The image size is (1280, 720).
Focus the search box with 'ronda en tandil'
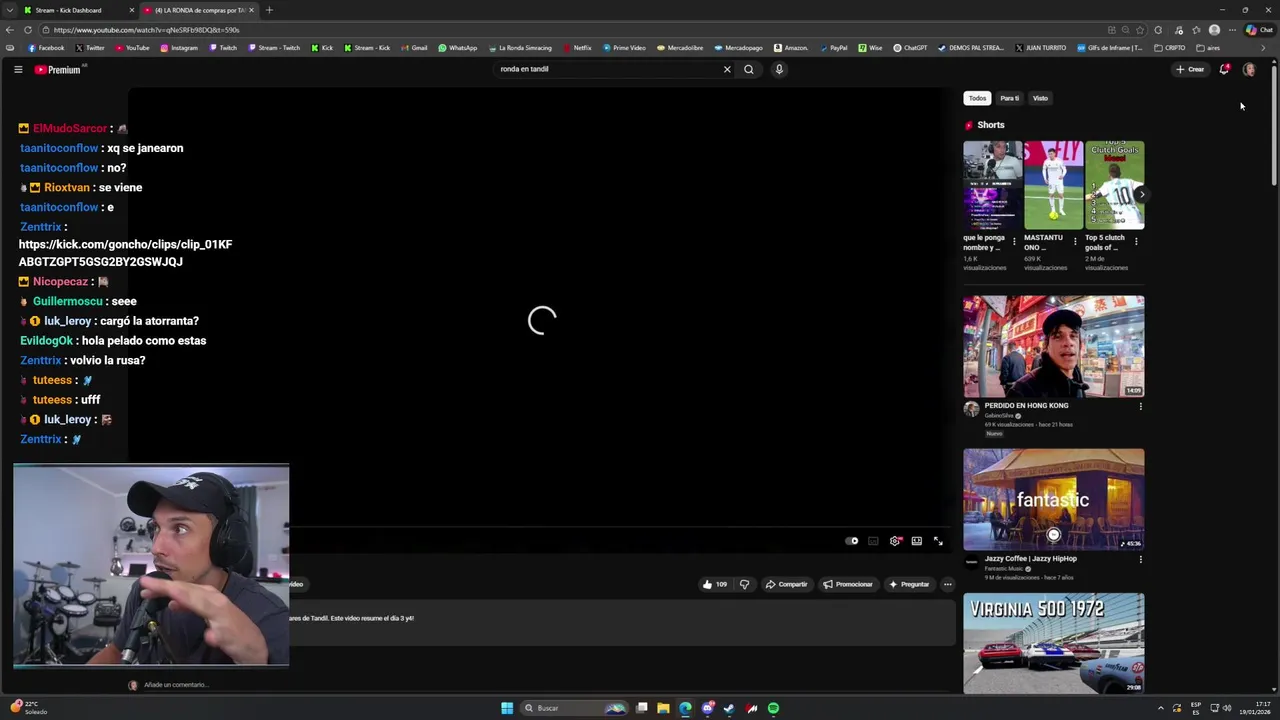click(608, 69)
